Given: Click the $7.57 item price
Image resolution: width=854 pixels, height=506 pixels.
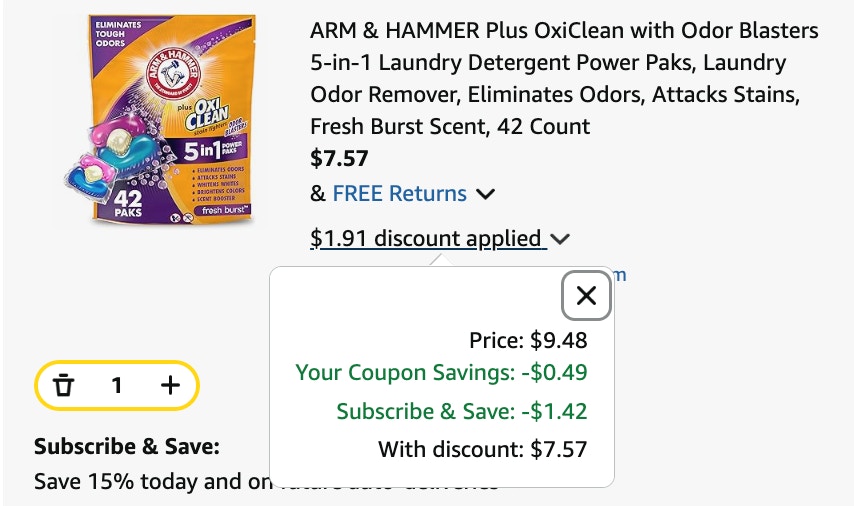Looking at the screenshot, I should 339,158.
